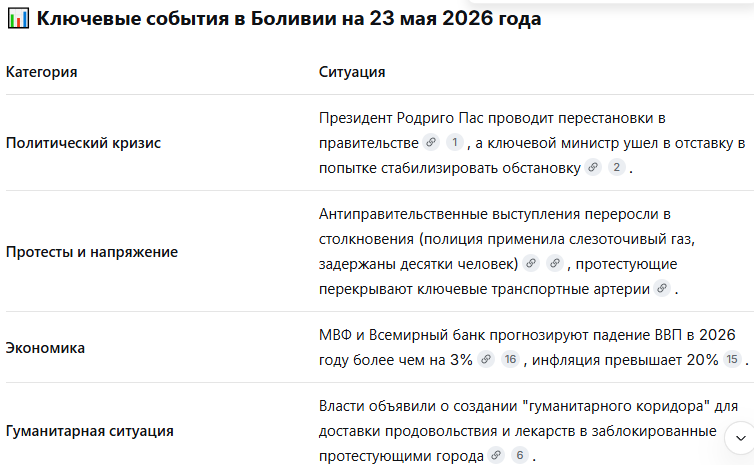754x465 pixels.
Task: Click the link icon after 'протестующими города'
Action: 496,455
